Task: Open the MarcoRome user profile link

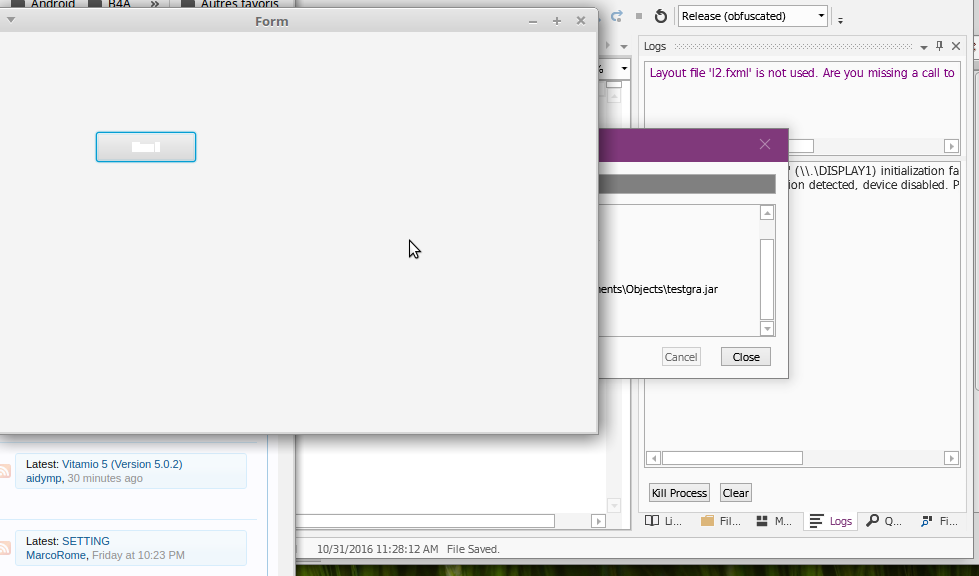Action: click(56, 555)
